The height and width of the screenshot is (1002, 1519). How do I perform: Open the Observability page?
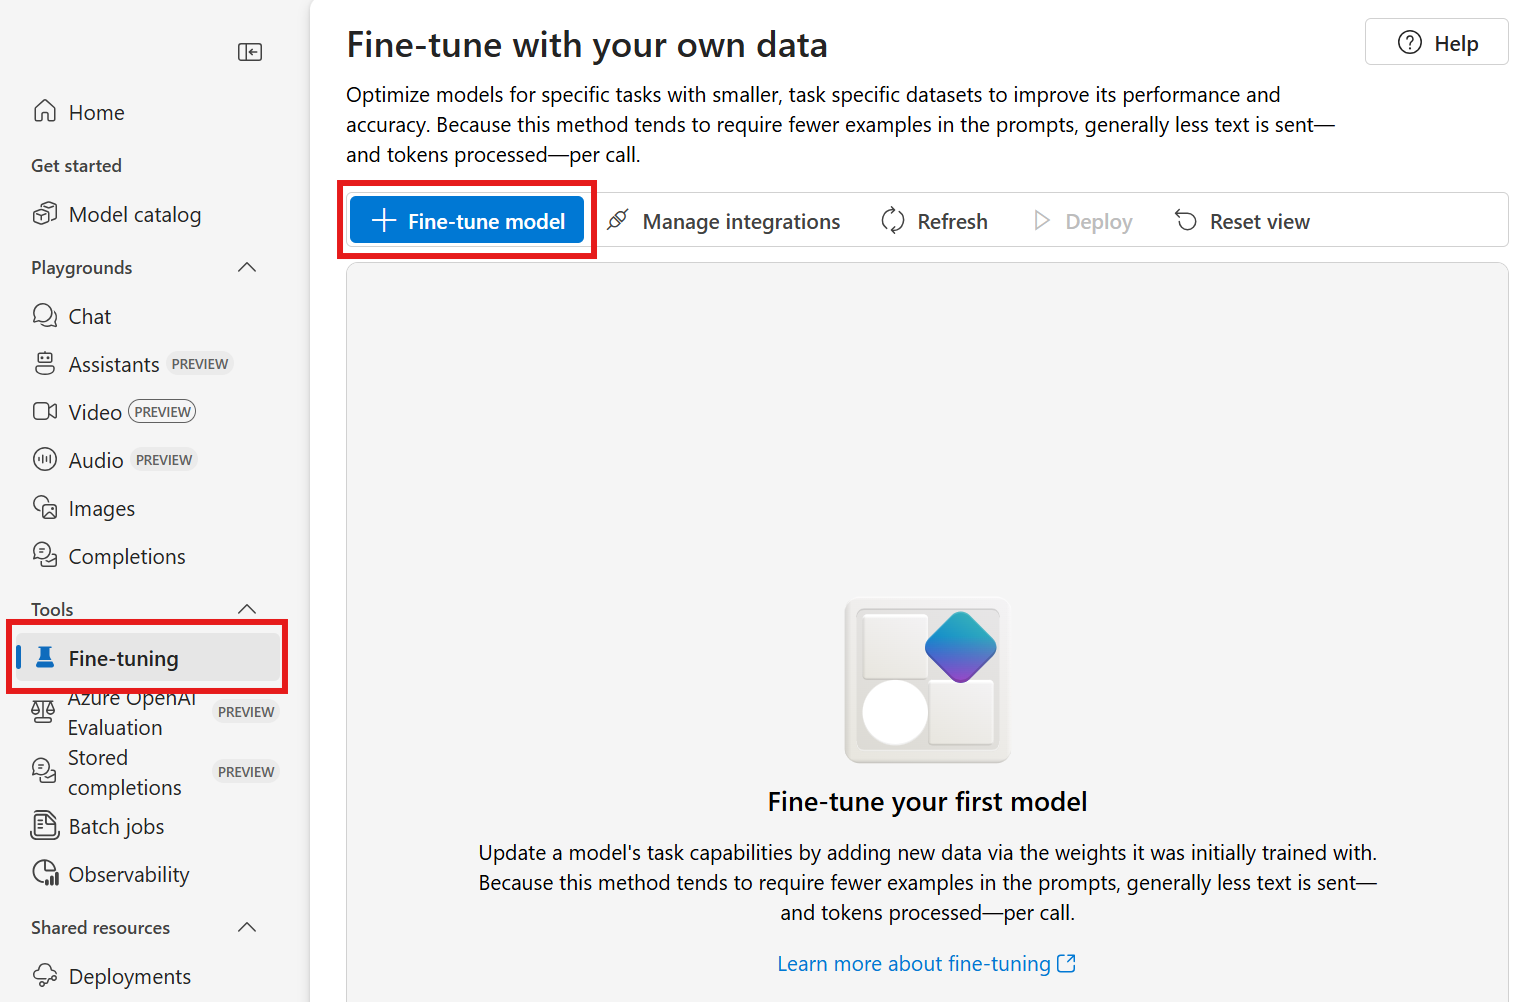click(x=128, y=875)
